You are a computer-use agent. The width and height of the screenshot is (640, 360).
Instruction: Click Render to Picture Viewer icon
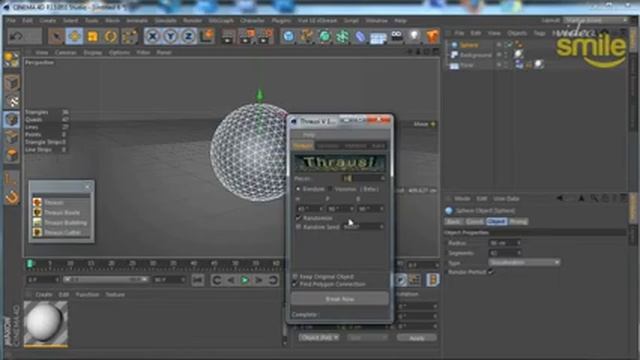click(247, 37)
